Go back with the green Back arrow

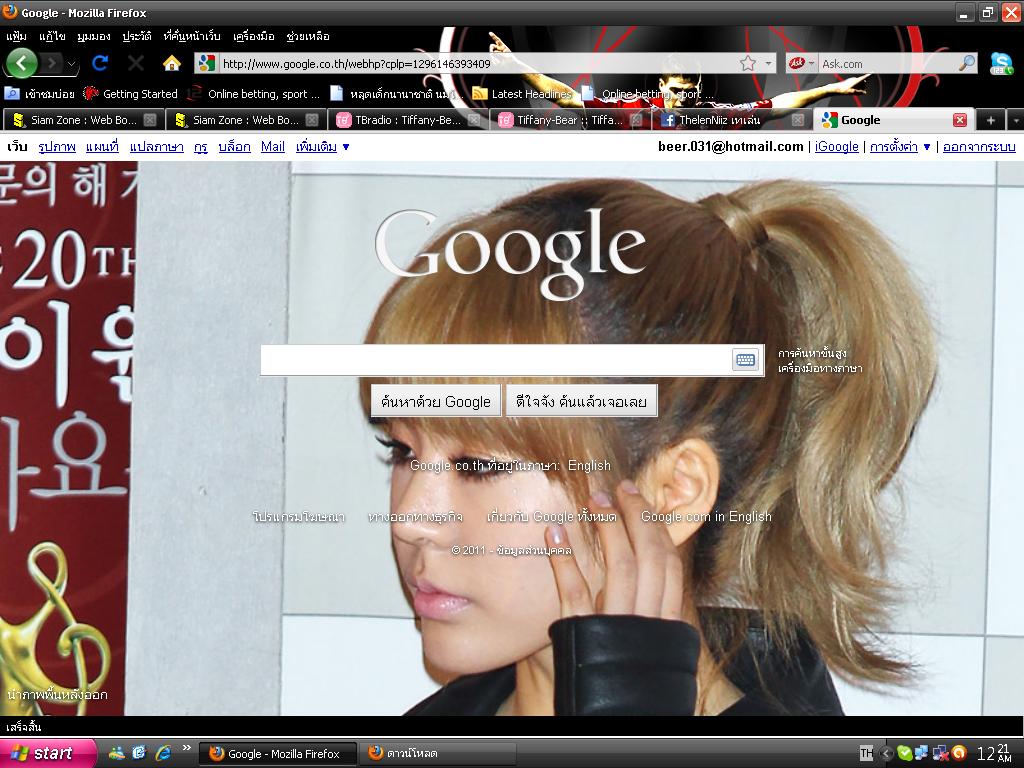tap(22, 63)
